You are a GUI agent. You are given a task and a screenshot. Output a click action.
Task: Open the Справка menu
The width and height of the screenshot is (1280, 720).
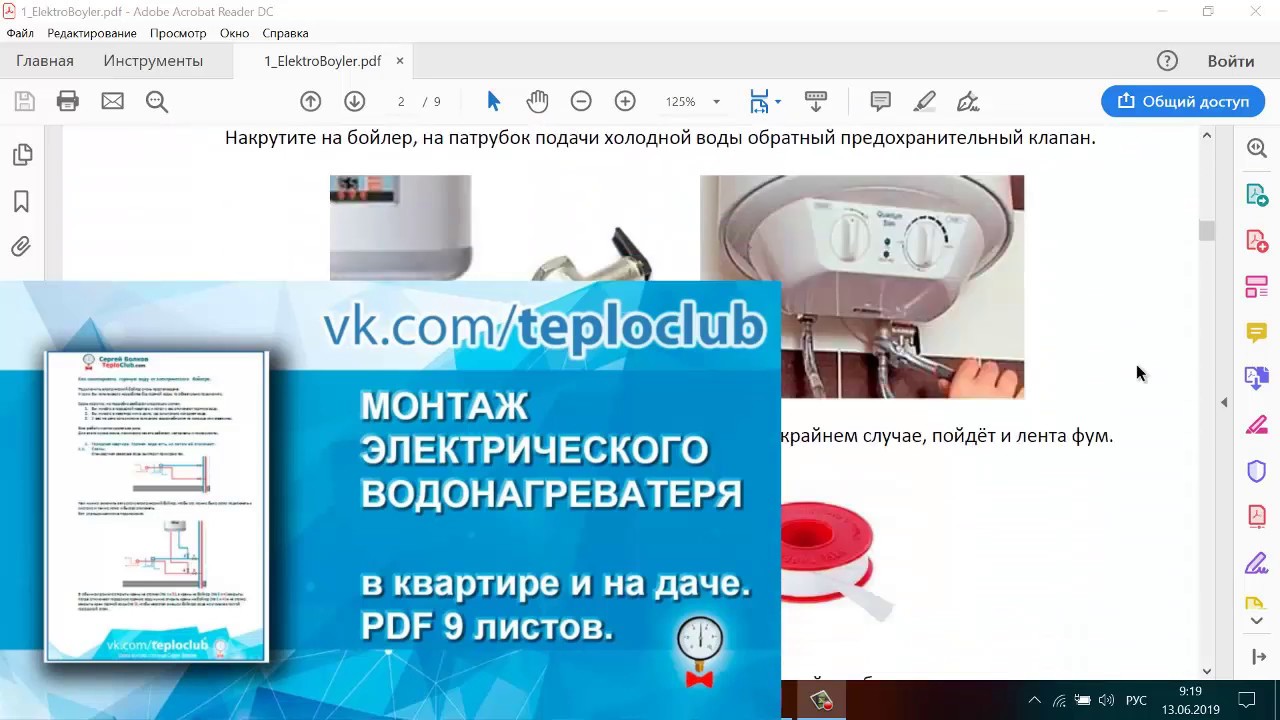(x=285, y=33)
